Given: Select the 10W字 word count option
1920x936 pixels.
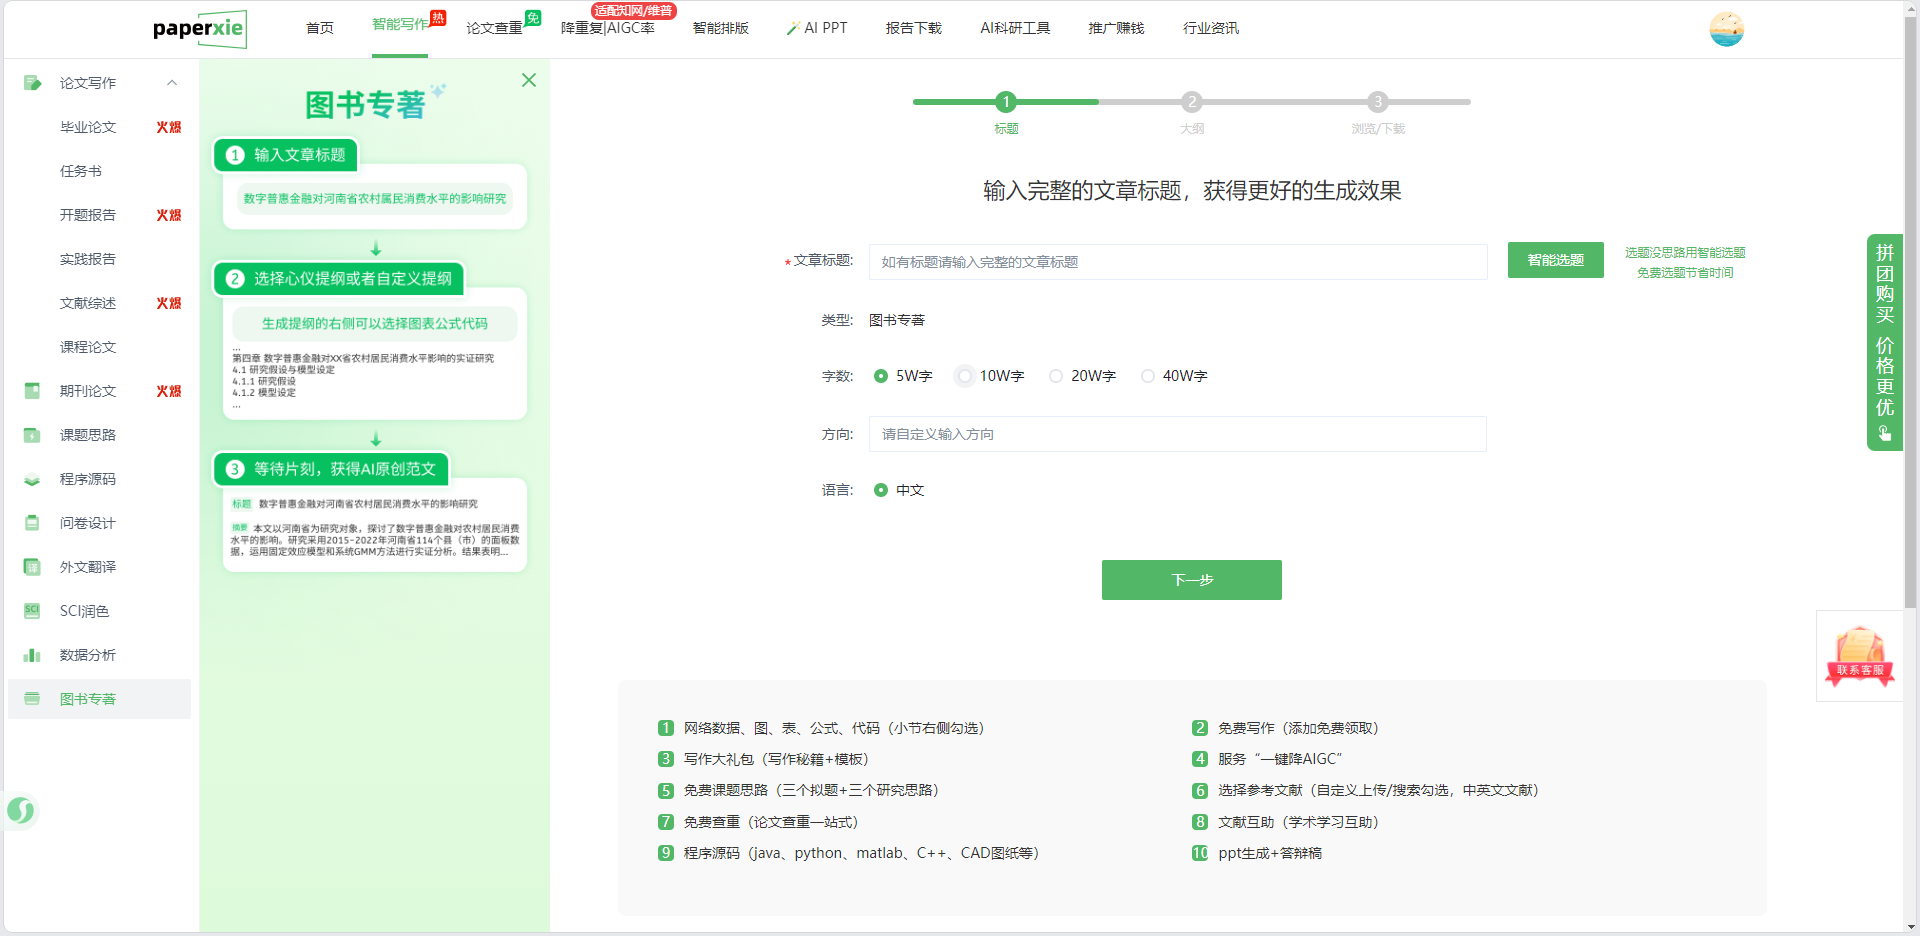Looking at the screenshot, I should (965, 376).
